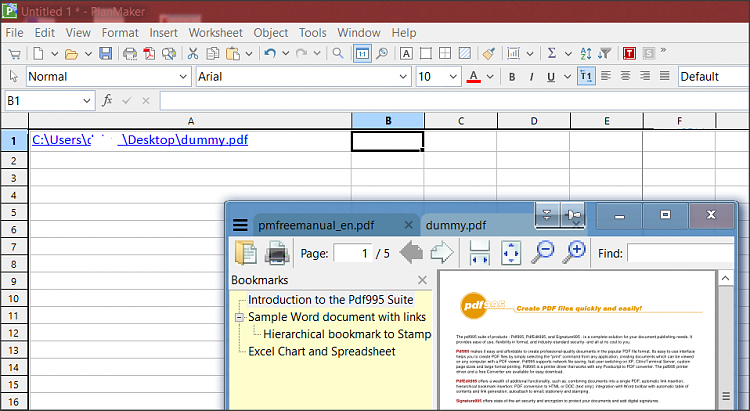Open the dummy.pdf hyperlink in cell A1

click(140, 140)
